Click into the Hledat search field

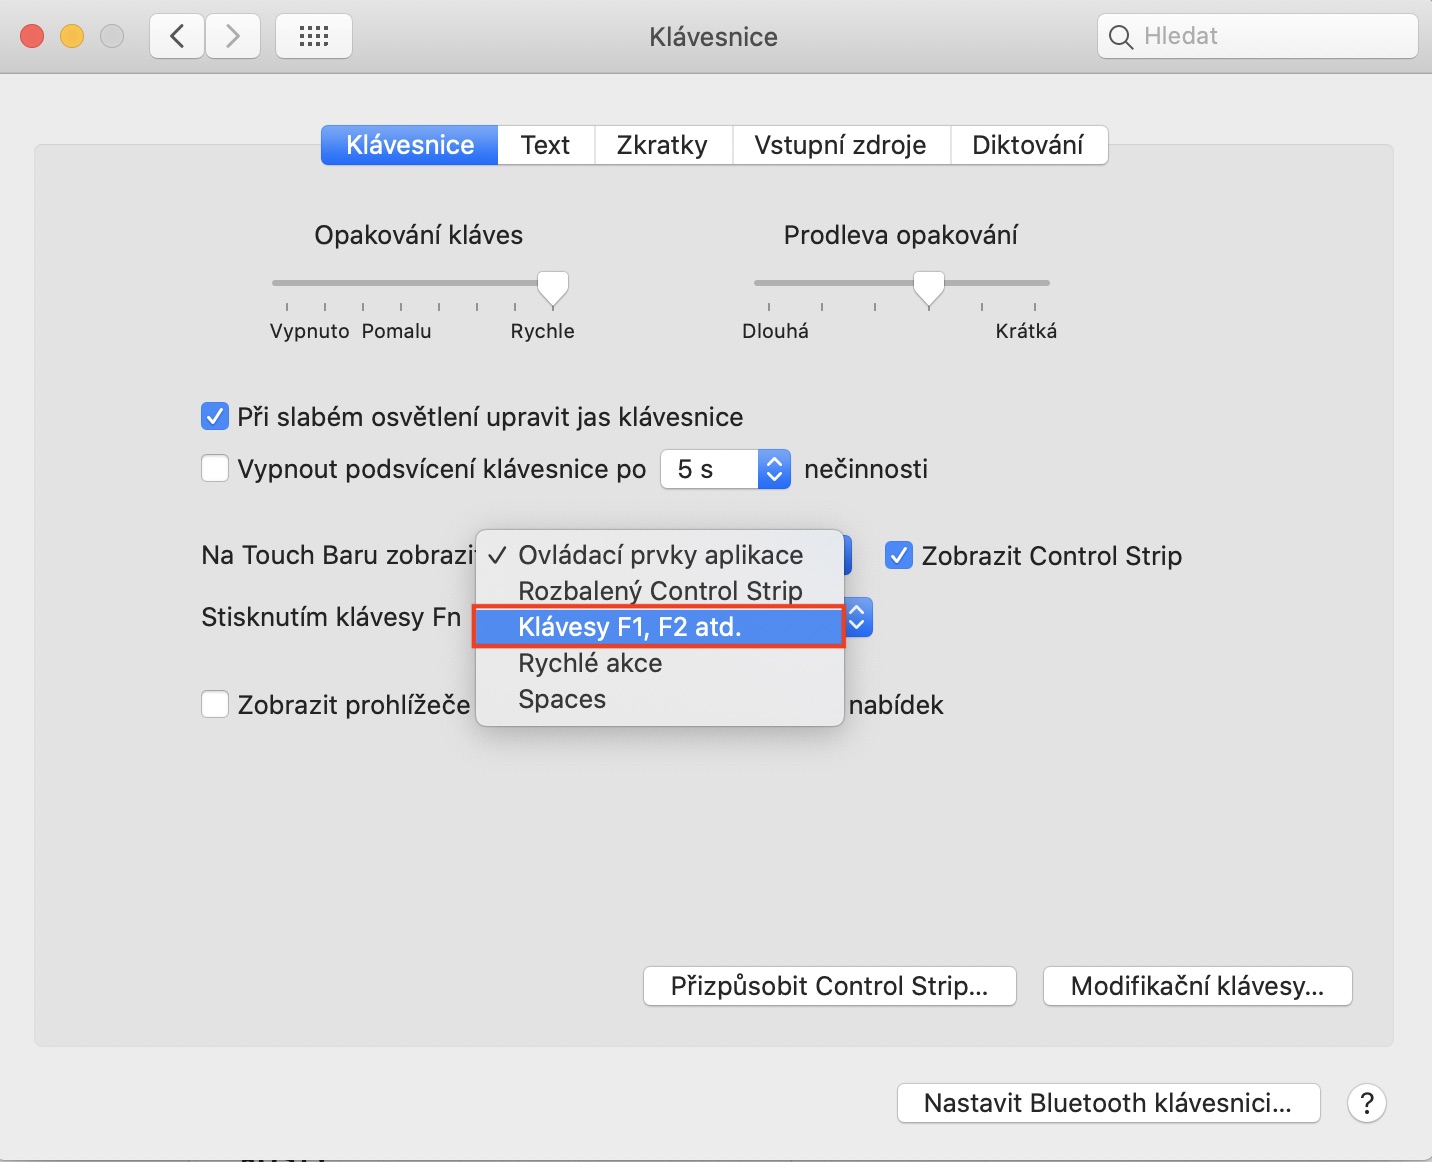pos(1258,37)
